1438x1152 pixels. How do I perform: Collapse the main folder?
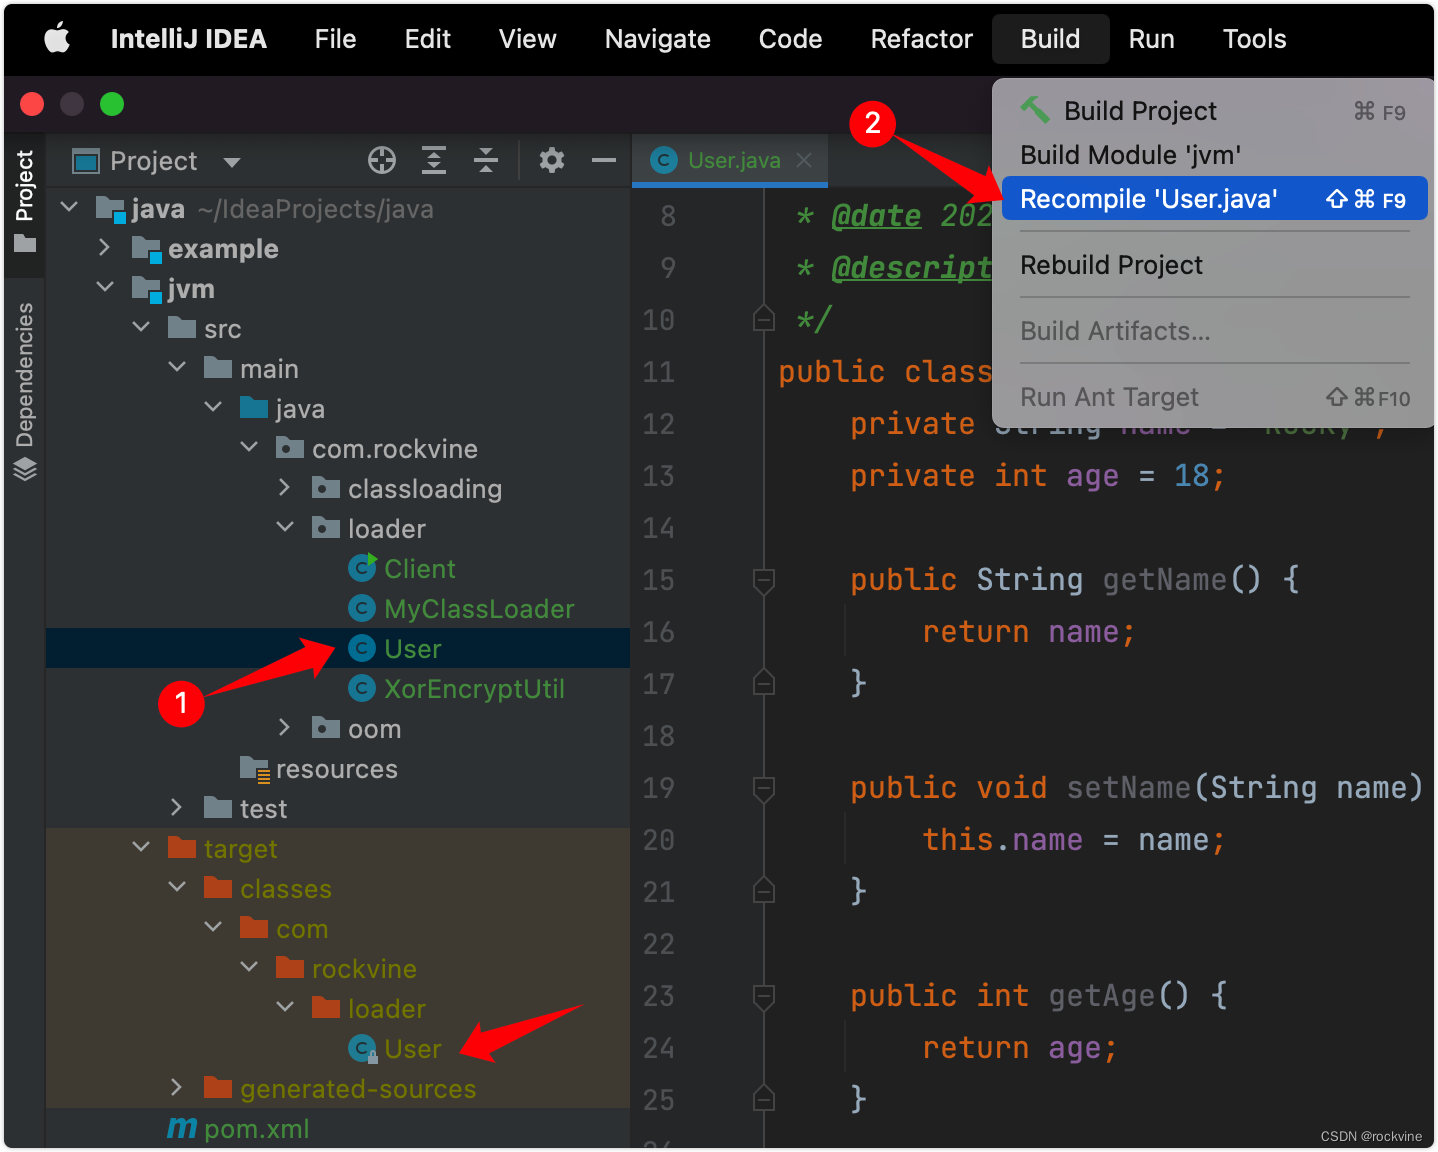pos(177,367)
